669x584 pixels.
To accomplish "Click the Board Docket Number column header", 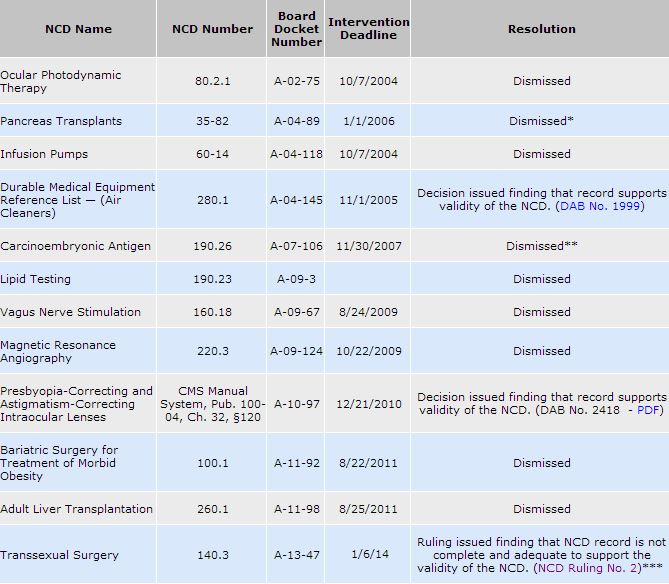I will pos(296,29).
